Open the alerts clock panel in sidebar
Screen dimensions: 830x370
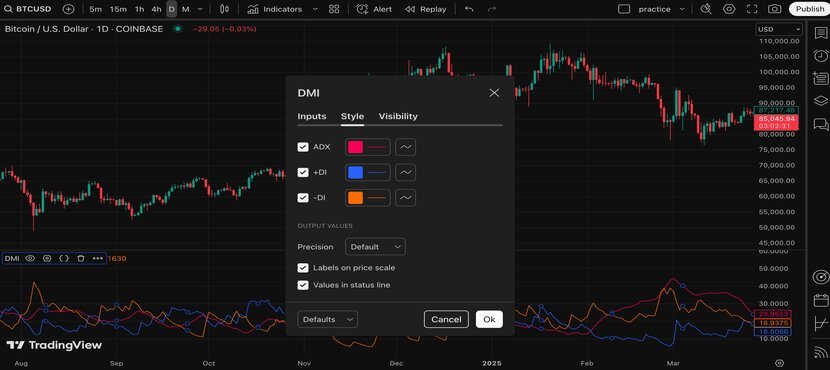point(820,56)
